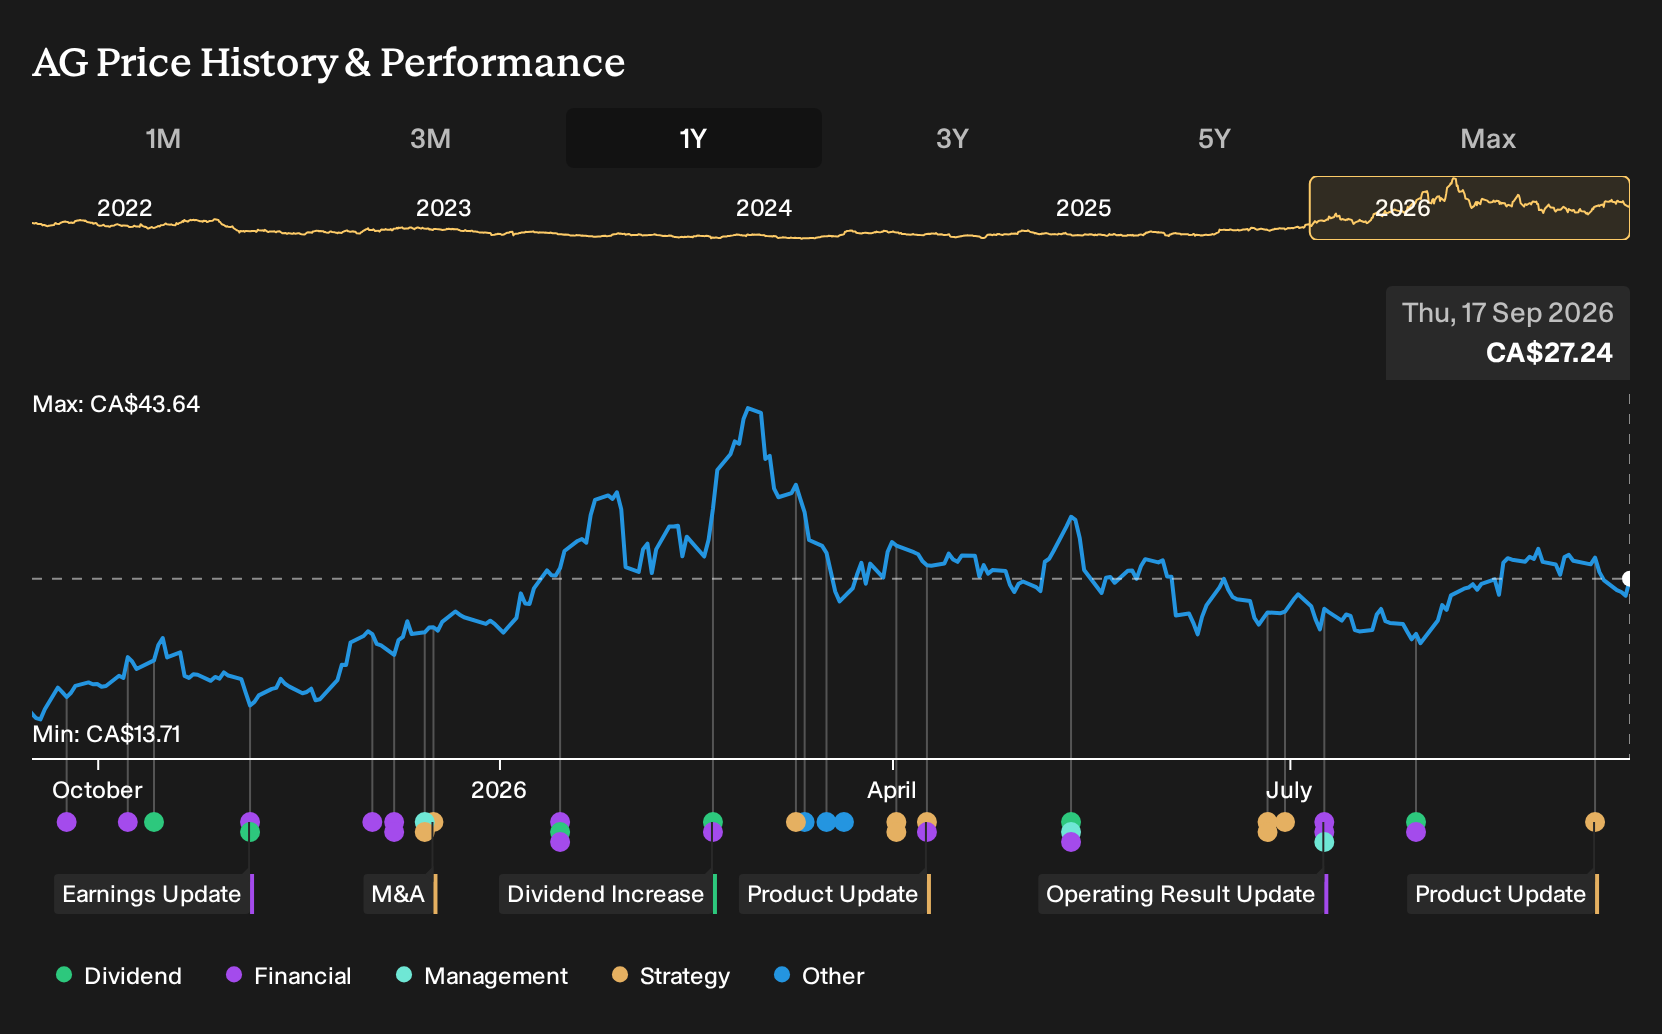Toggle the Financial legend filter
1662x1034 pixels.
pos(288,976)
